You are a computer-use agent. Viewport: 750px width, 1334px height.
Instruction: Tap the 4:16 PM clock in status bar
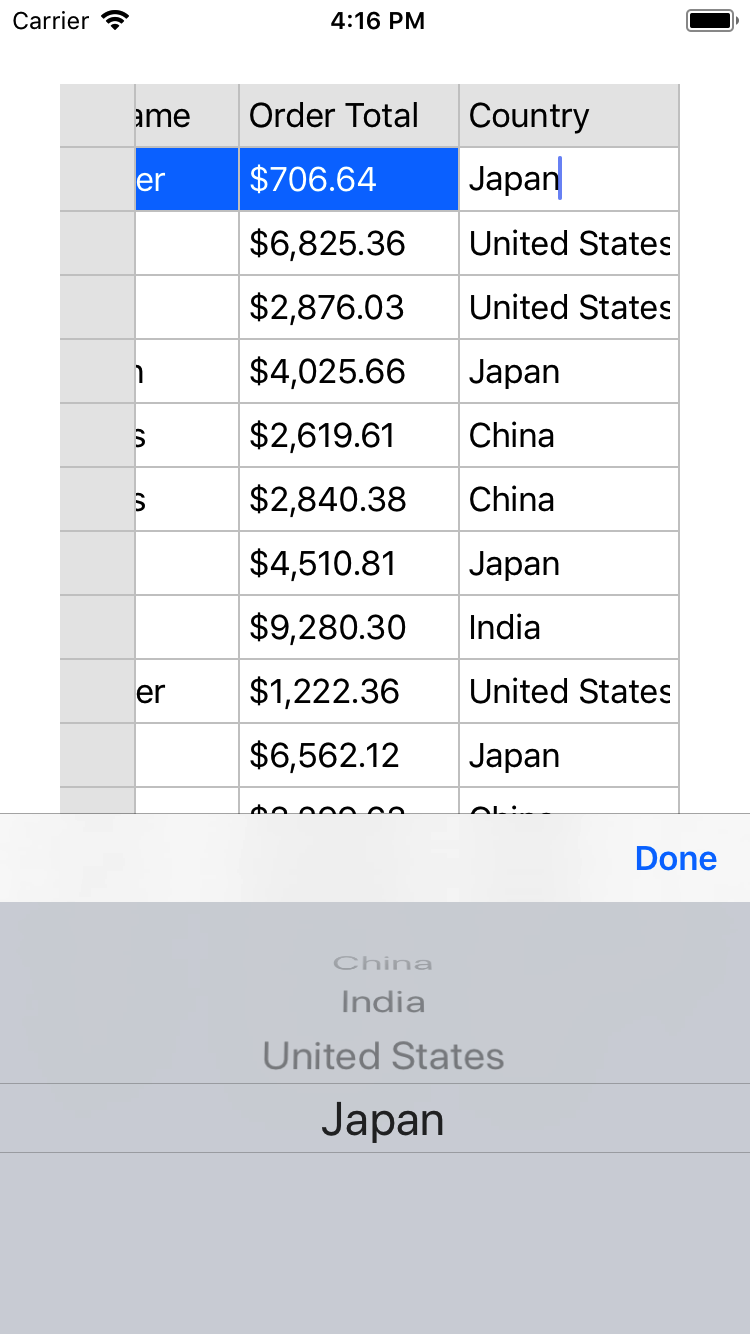pos(377,21)
